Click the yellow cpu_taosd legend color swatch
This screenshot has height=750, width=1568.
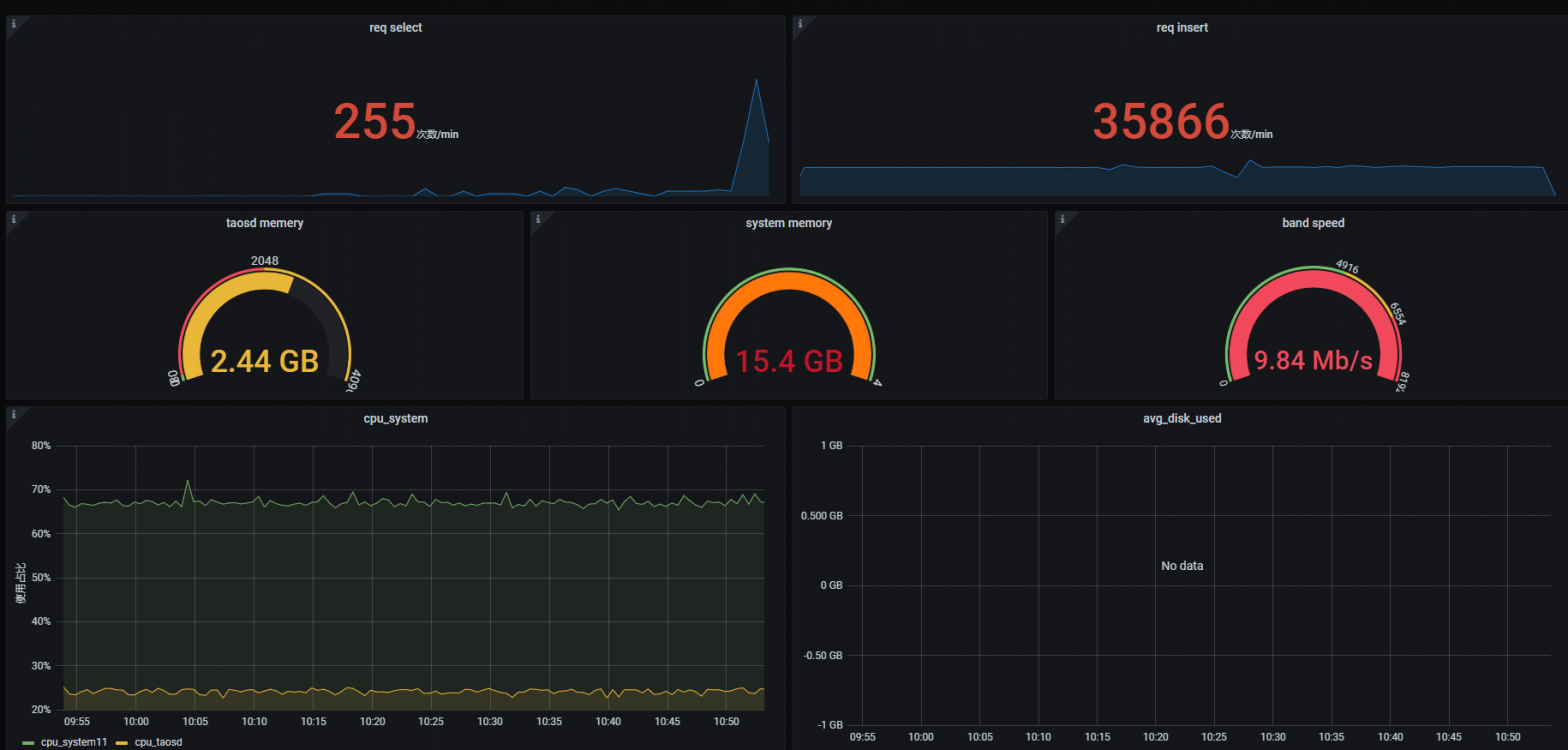pyautogui.click(x=122, y=743)
